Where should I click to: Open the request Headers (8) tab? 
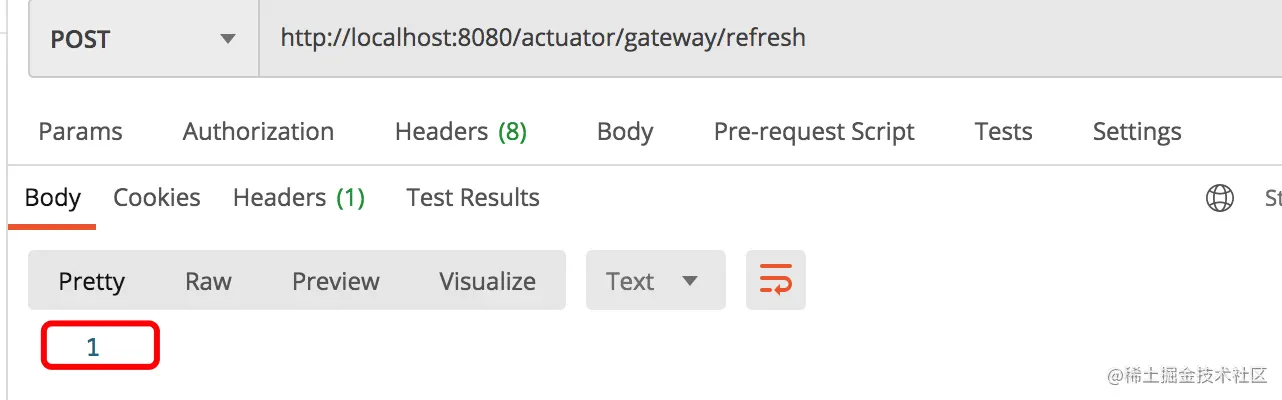460,132
